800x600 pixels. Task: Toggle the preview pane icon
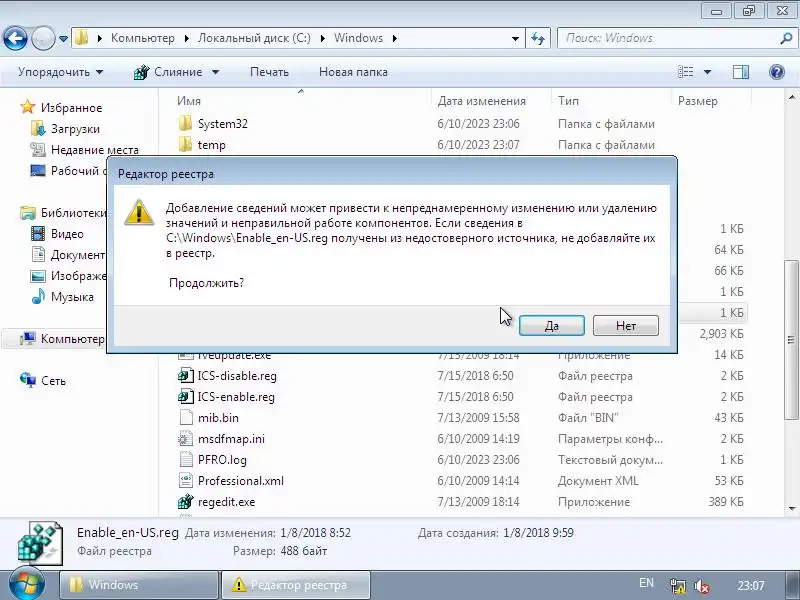coord(741,72)
